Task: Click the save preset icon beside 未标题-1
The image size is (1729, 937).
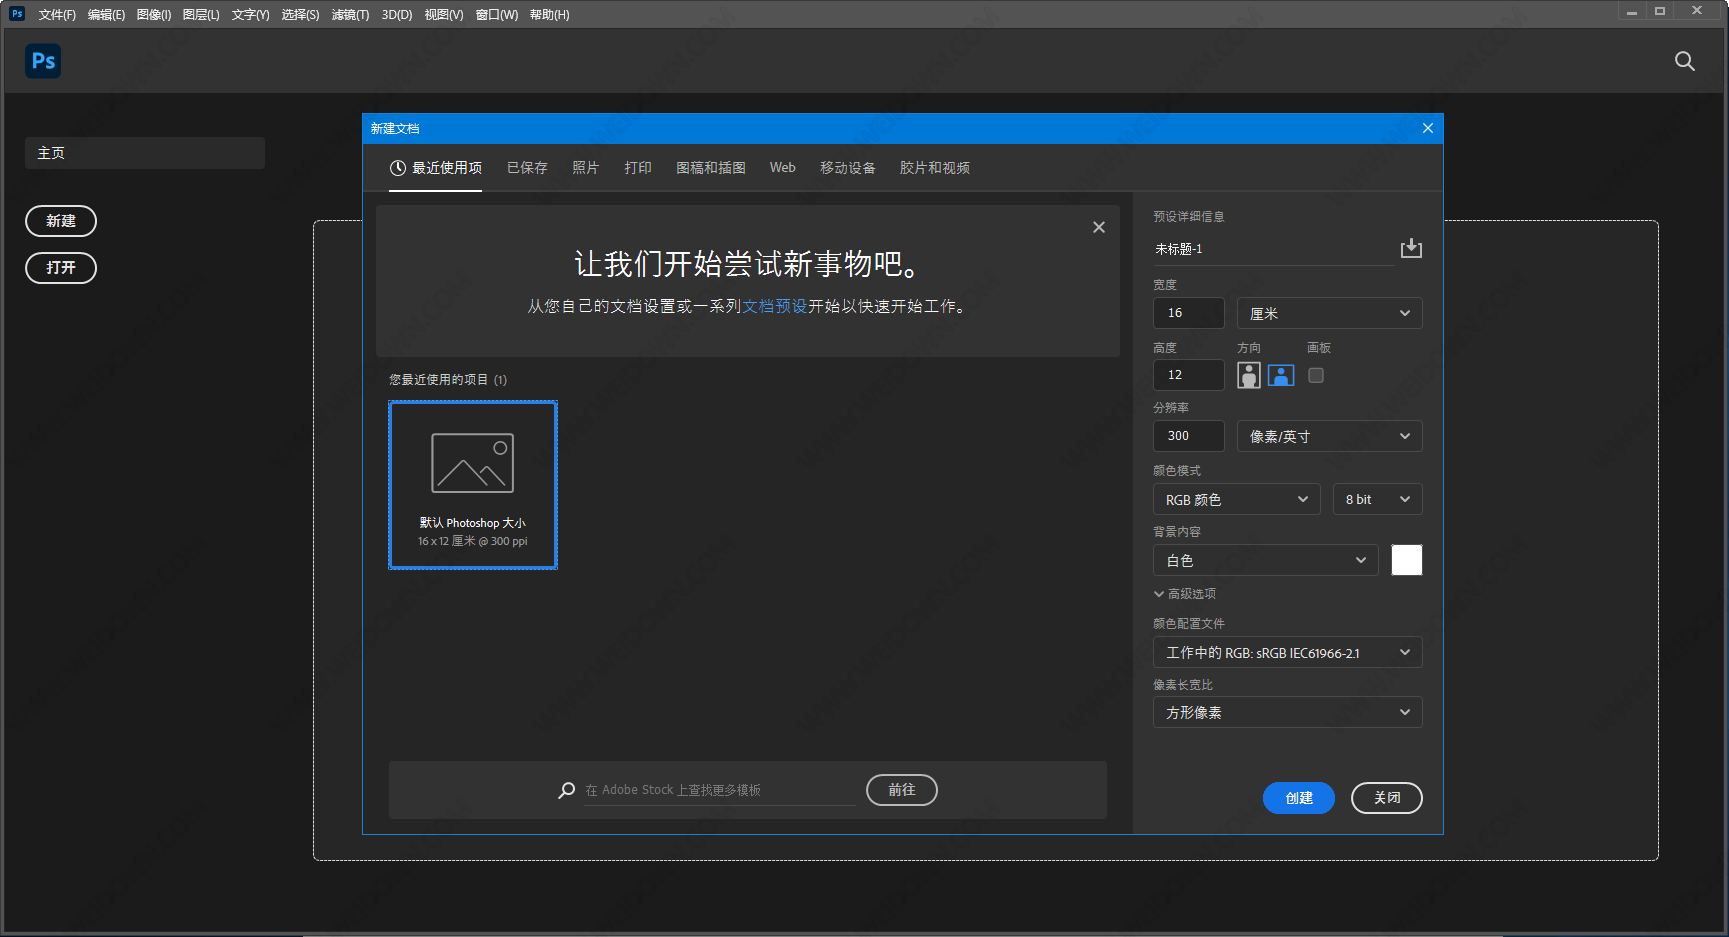Action: coord(1410,248)
